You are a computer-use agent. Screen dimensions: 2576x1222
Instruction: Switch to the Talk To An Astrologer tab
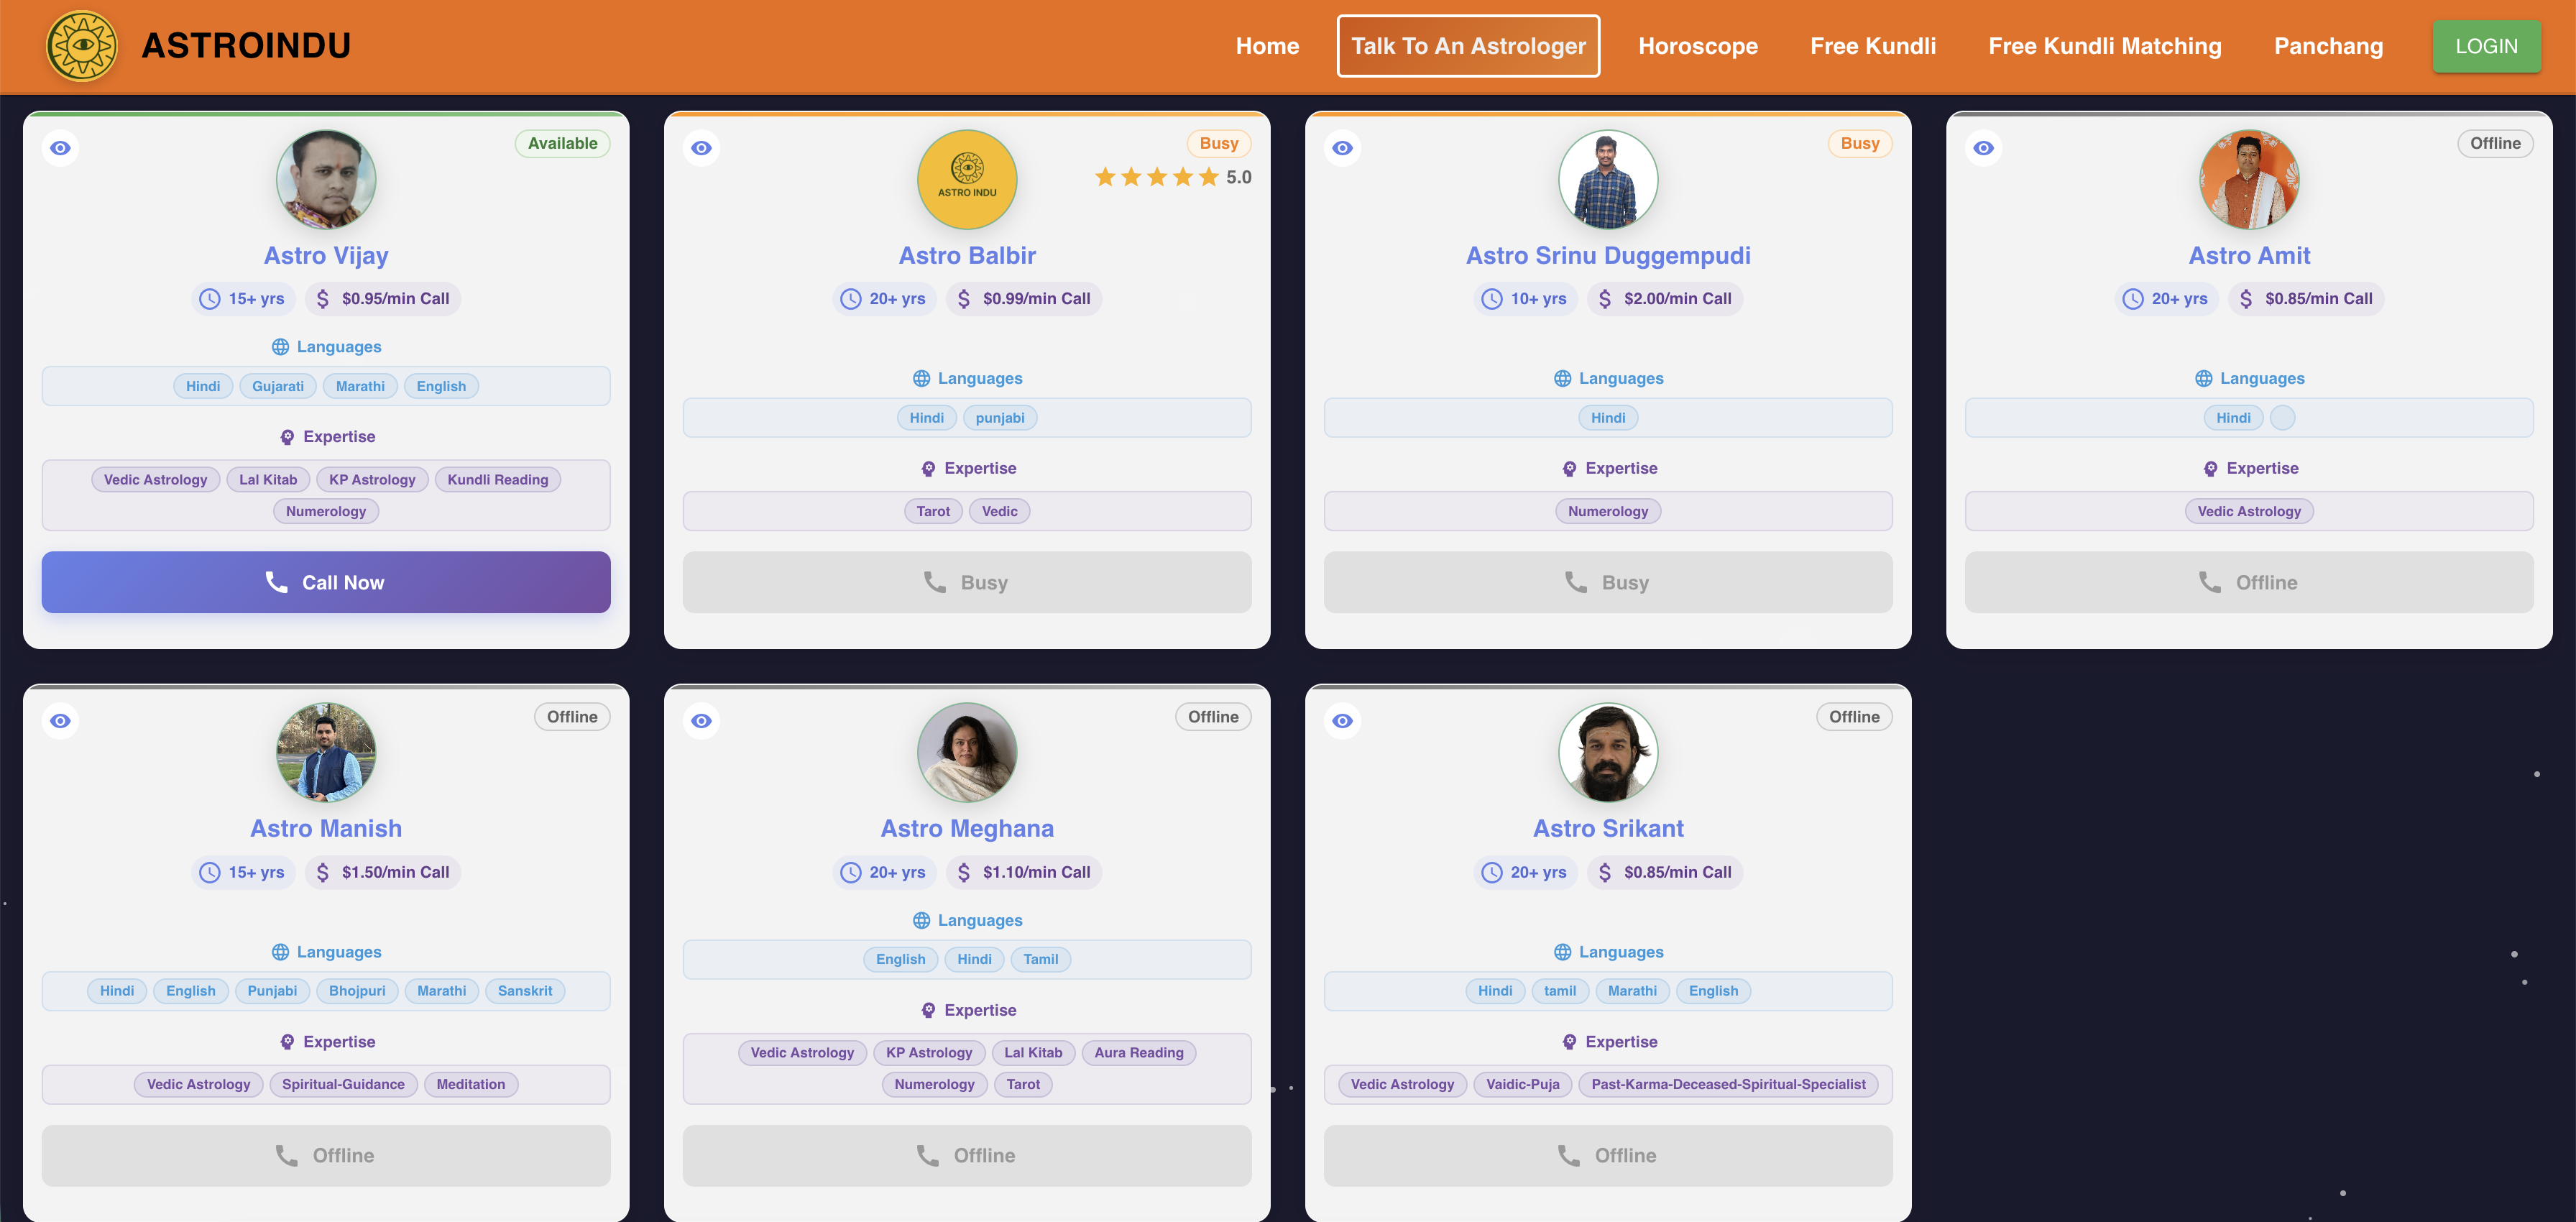coord(1468,46)
